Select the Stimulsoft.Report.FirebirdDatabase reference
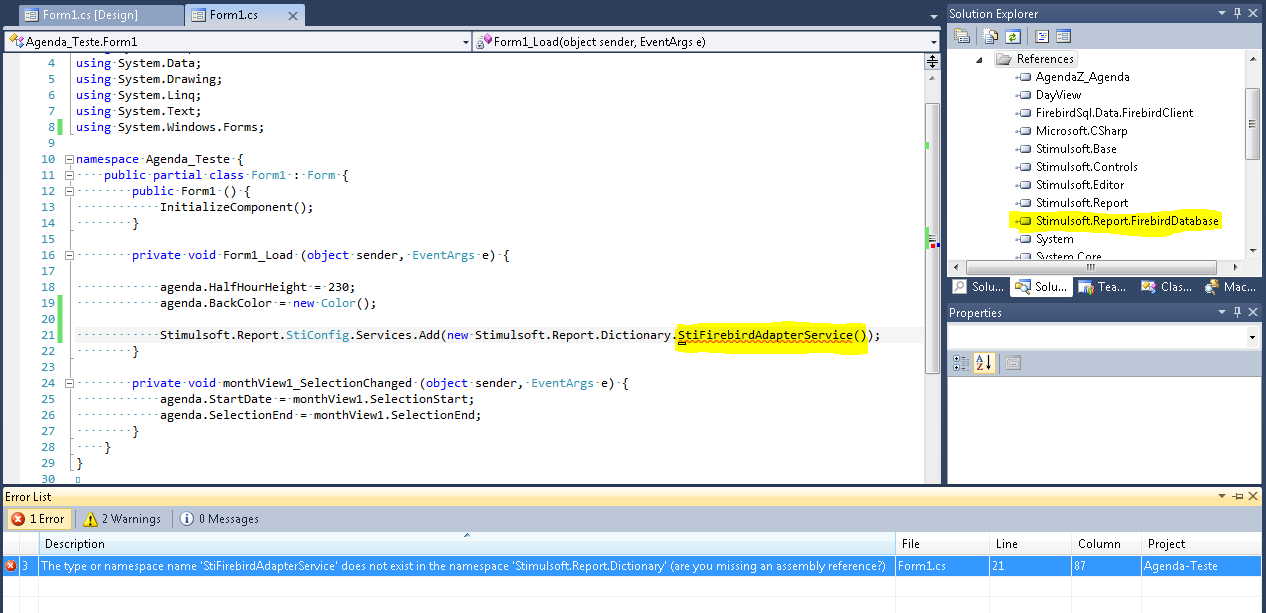This screenshot has width=1266, height=613. click(1127, 221)
